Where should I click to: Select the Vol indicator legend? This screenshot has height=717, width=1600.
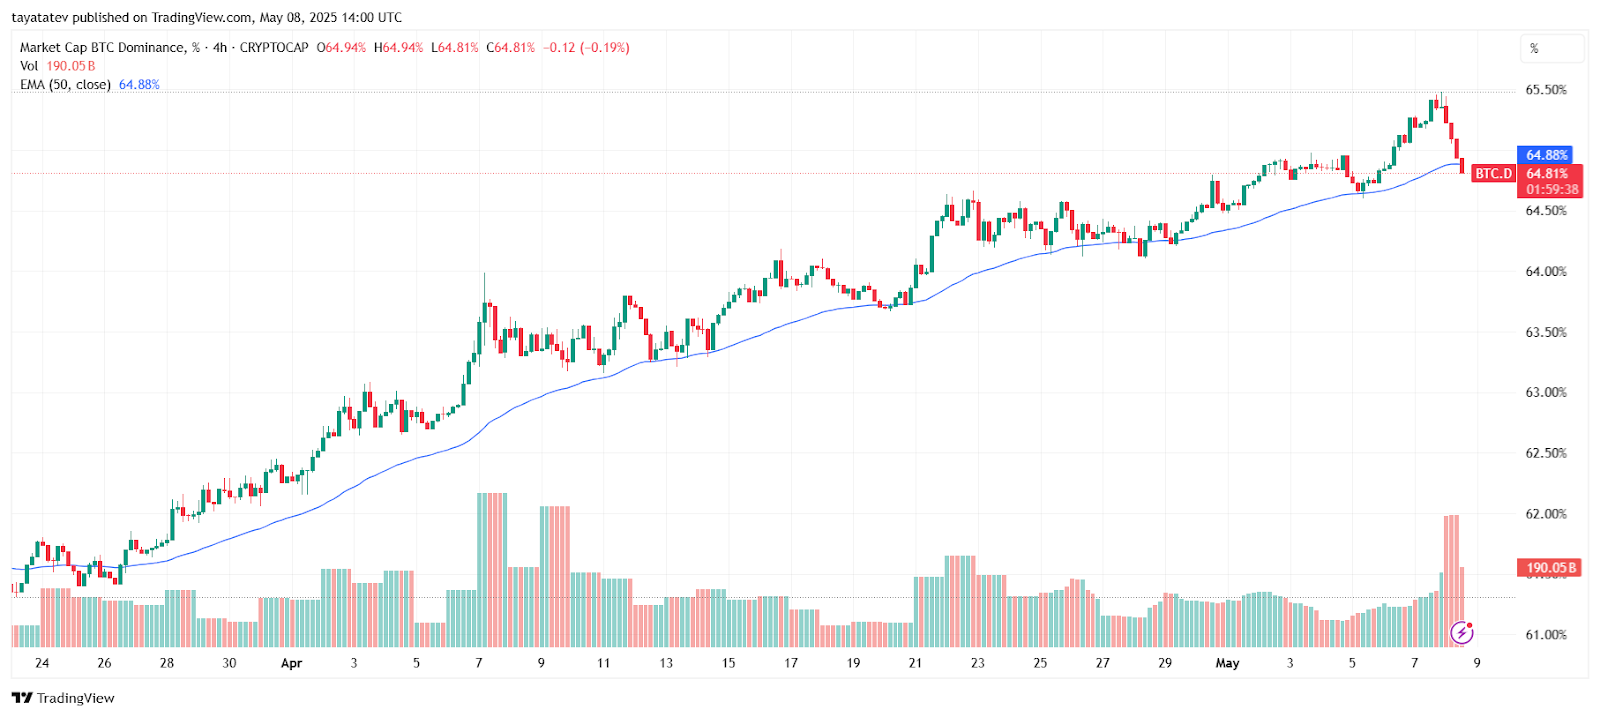coord(29,66)
